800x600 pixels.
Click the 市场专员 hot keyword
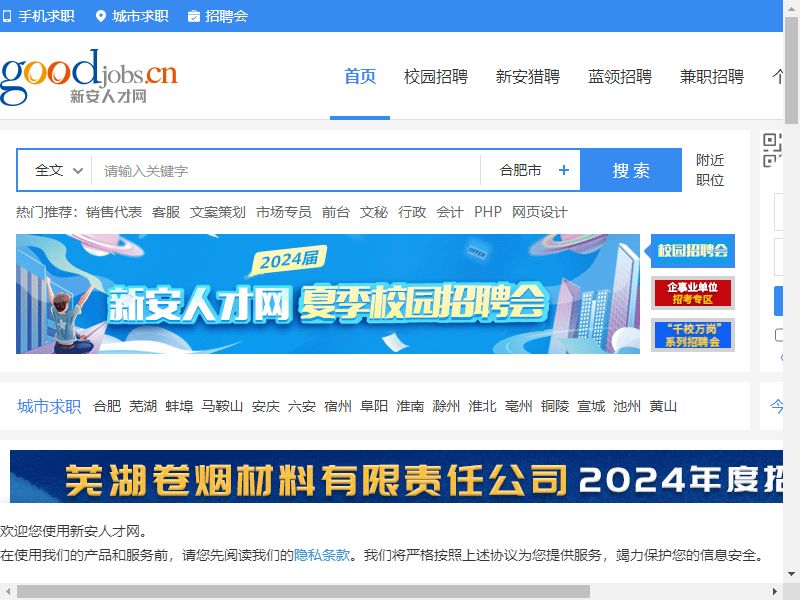(x=284, y=212)
